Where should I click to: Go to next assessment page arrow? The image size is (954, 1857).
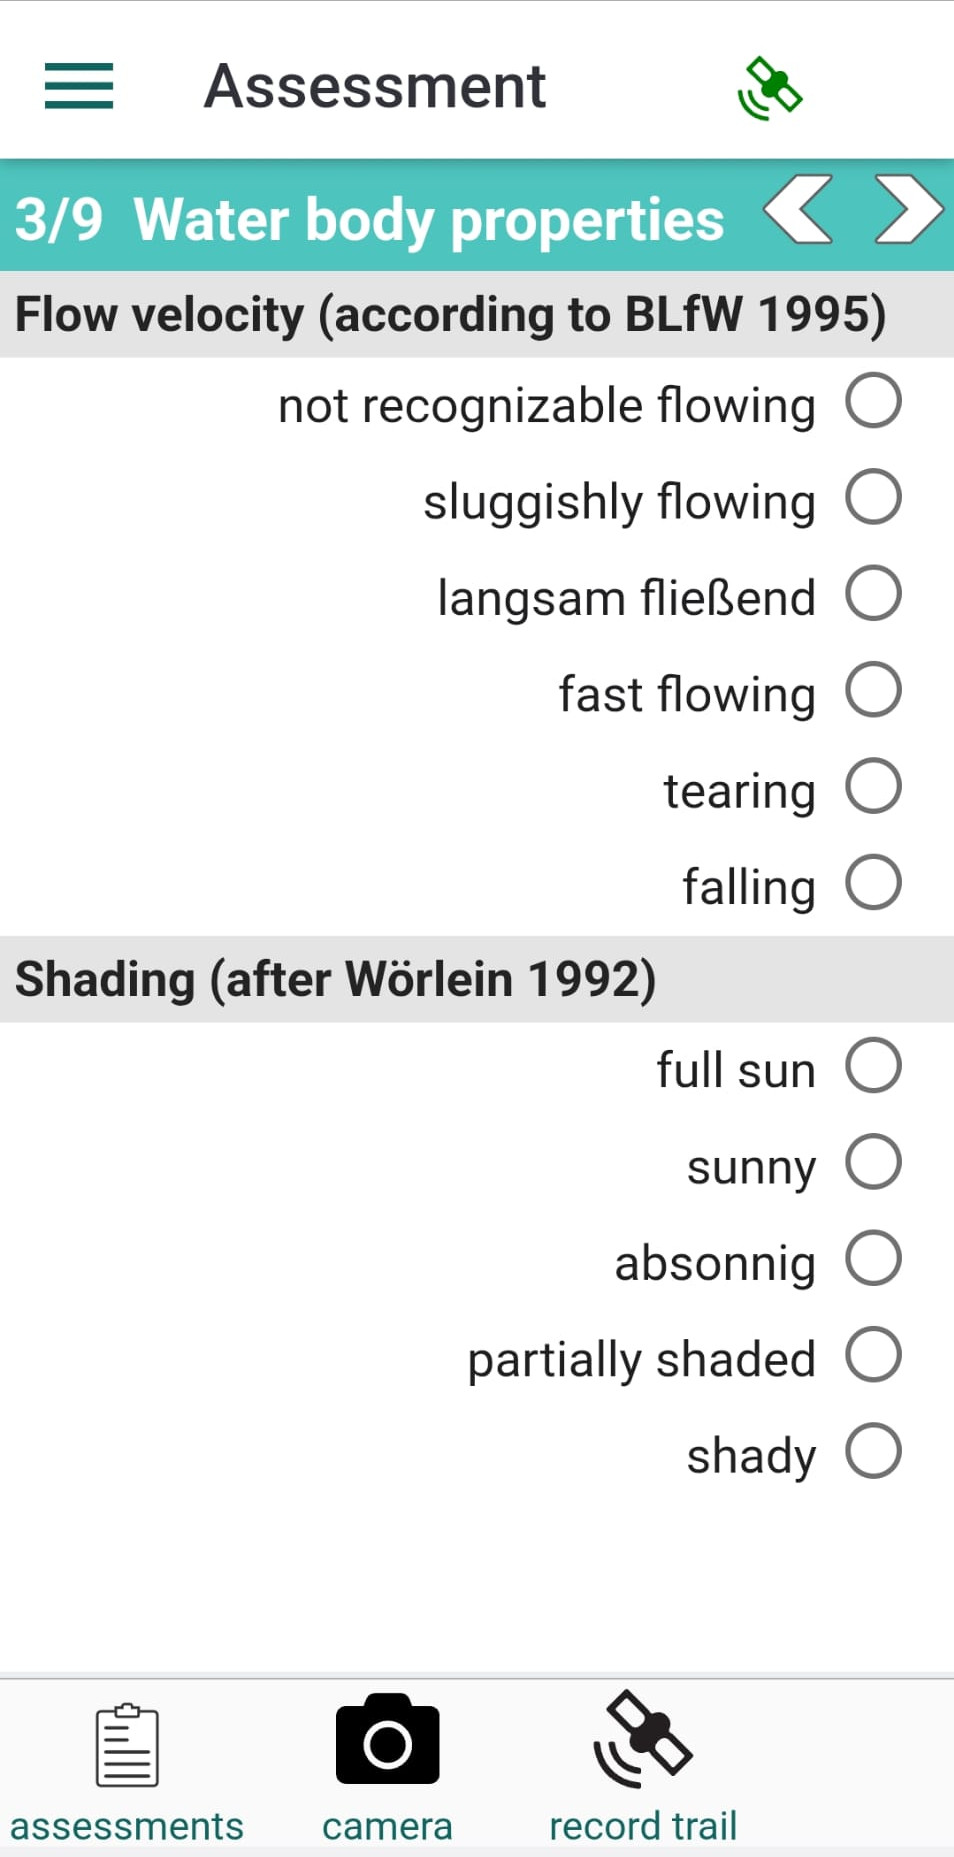(x=907, y=209)
